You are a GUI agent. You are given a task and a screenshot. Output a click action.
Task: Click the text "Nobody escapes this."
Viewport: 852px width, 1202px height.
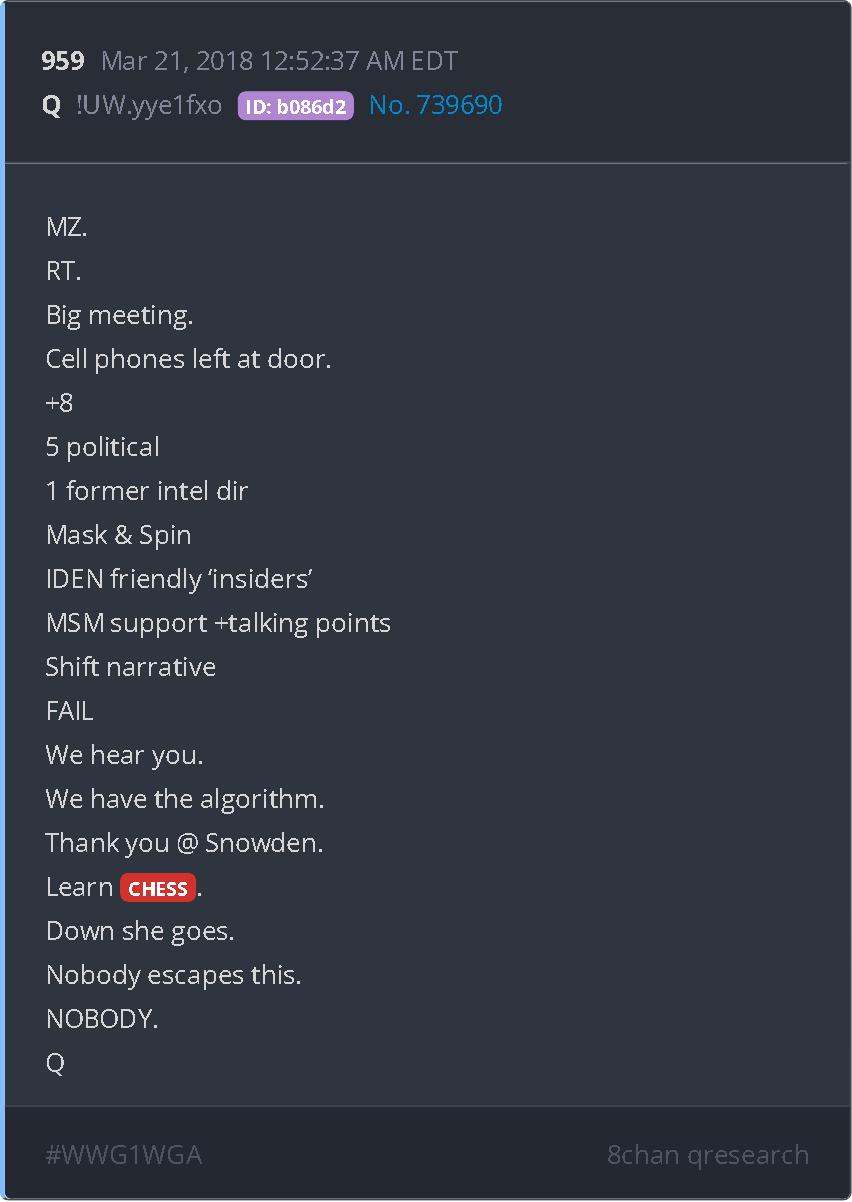[x=173, y=975]
